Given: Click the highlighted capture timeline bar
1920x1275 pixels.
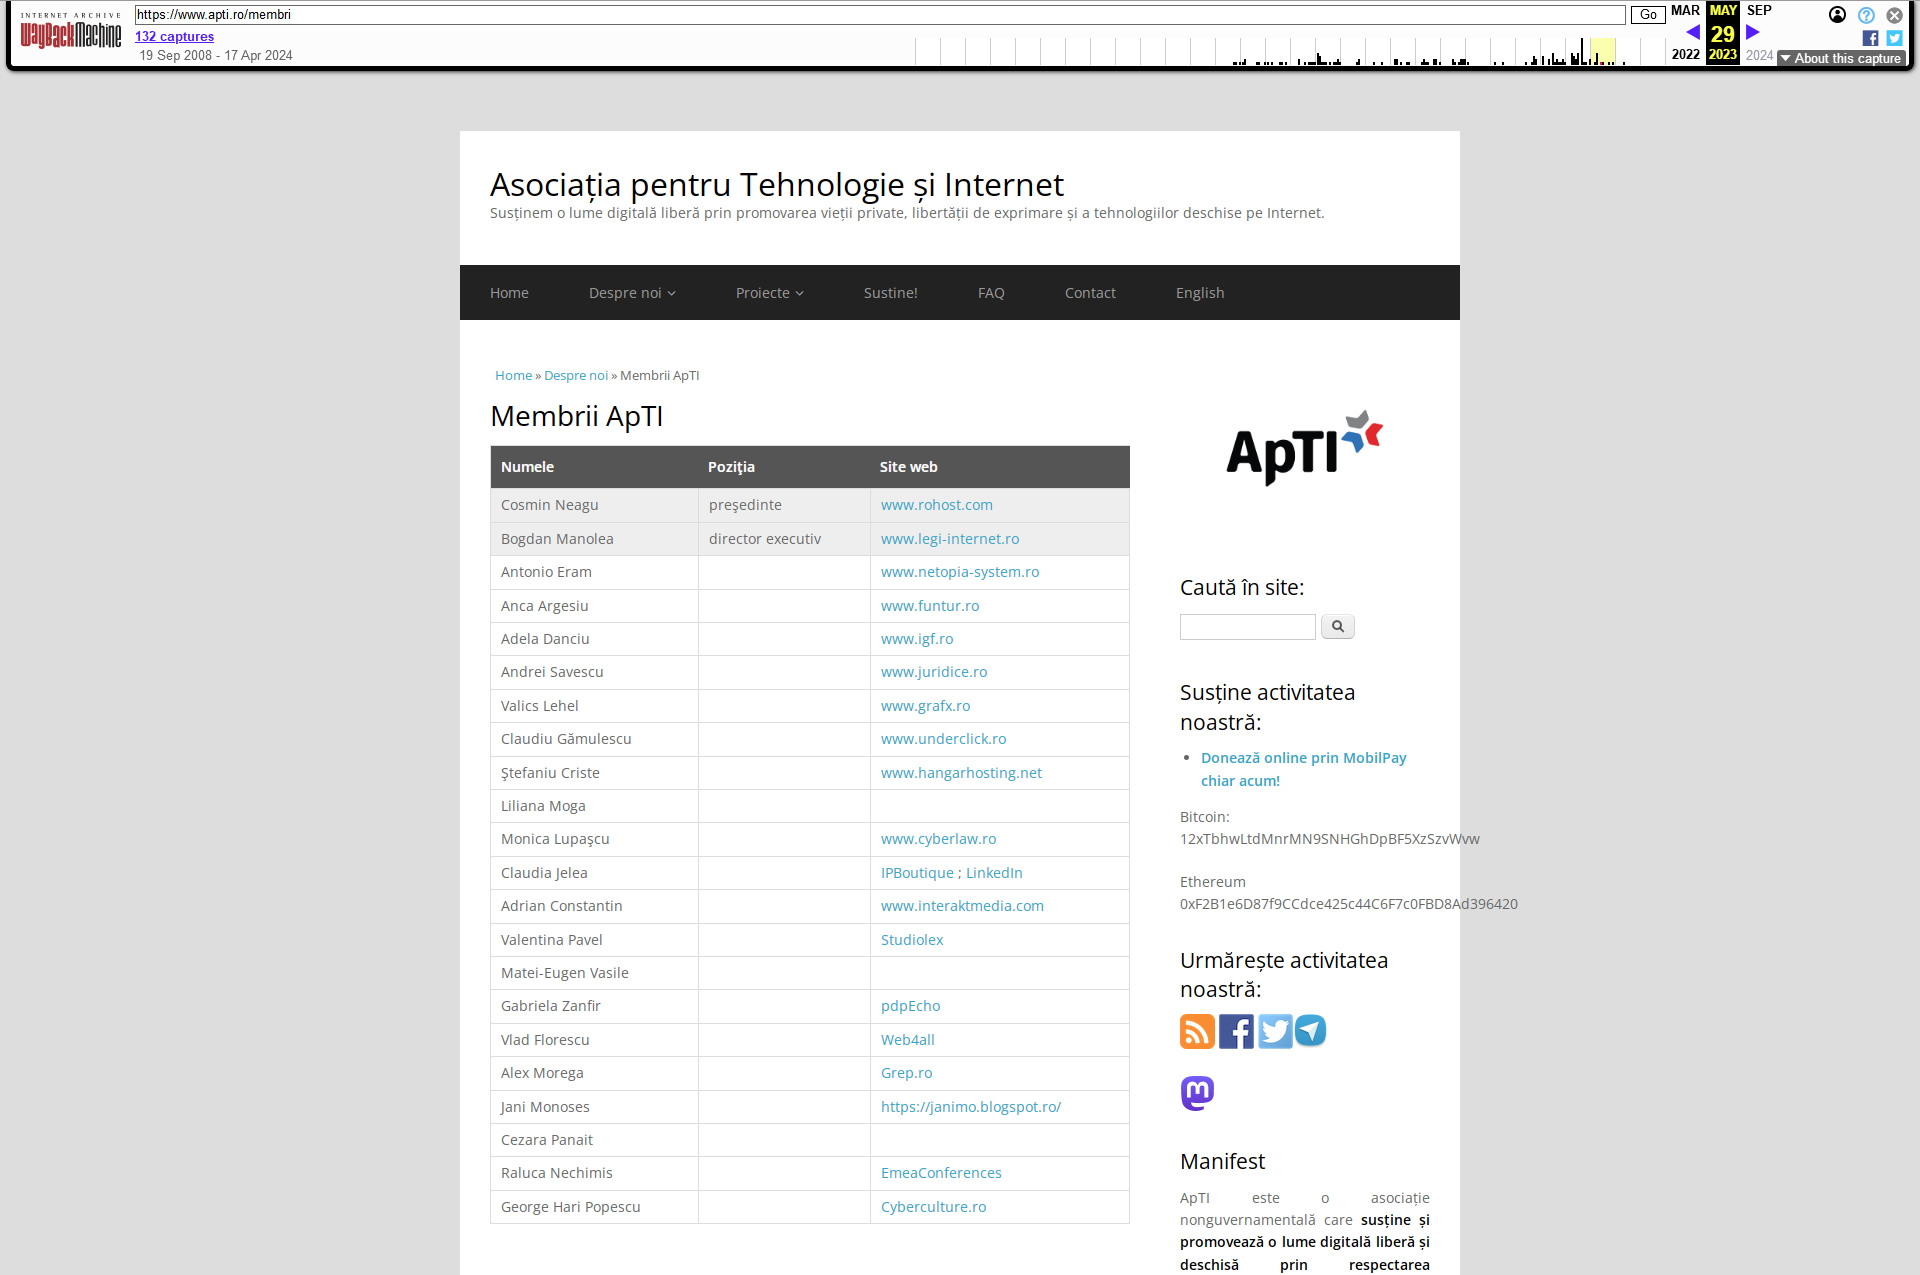Looking at the screenshot, I should click(x=1603, y=52).
